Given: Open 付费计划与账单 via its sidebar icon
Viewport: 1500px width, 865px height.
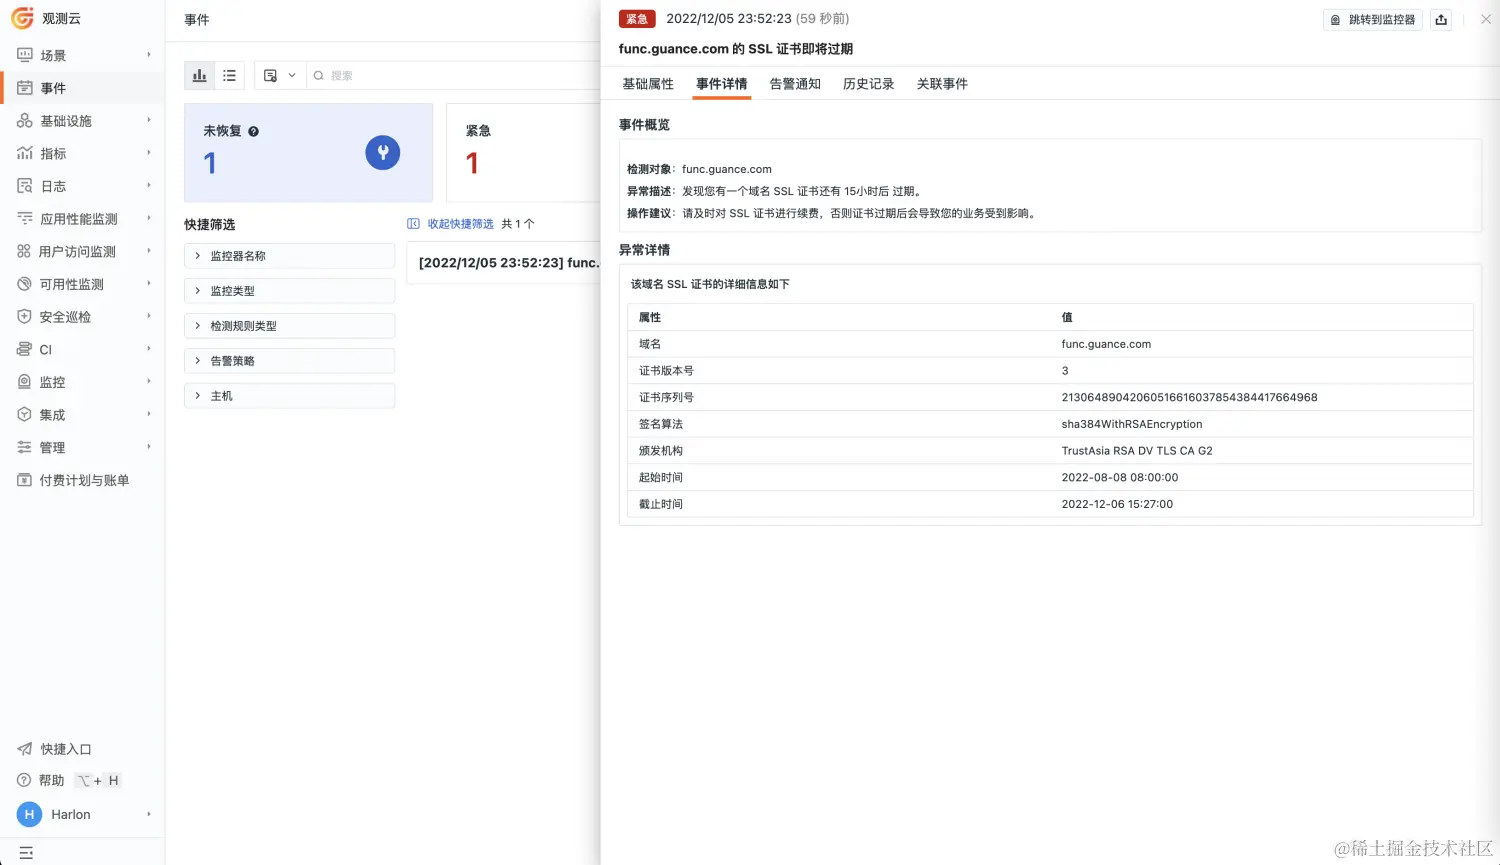Looking at the screenshot, I should click(x=25, y=480).
